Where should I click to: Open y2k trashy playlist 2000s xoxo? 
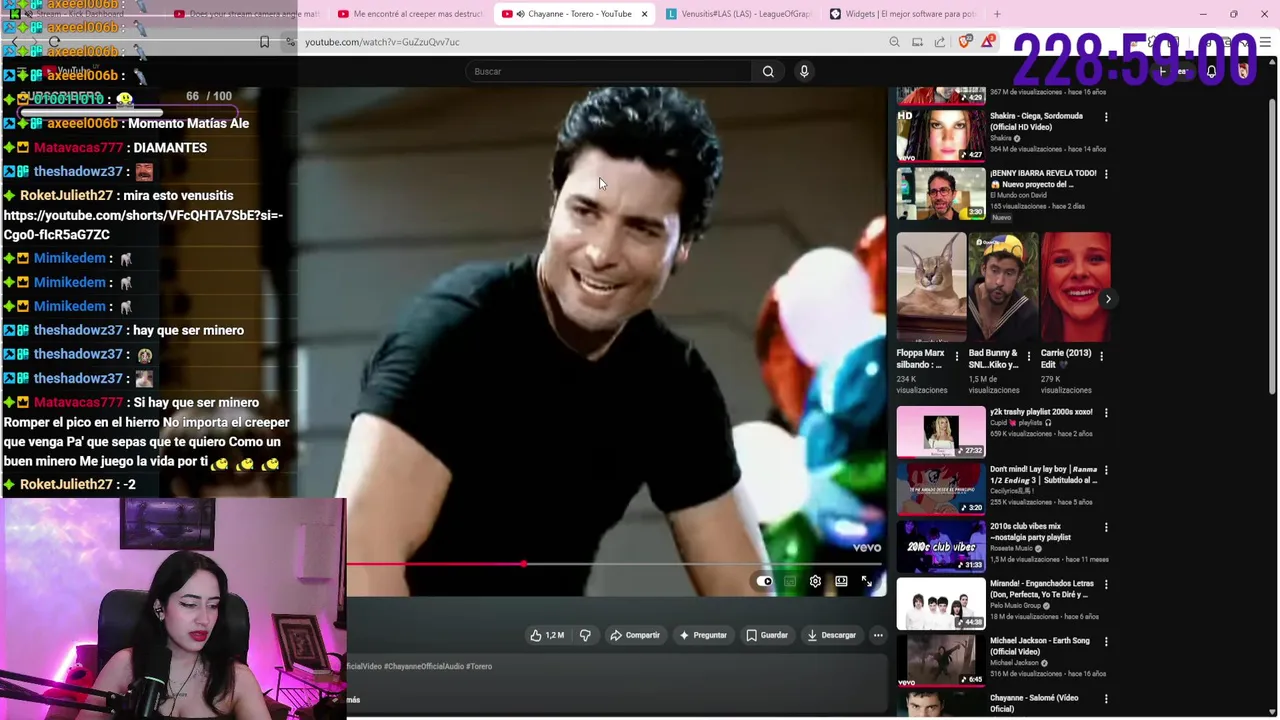tap(941, 430)
